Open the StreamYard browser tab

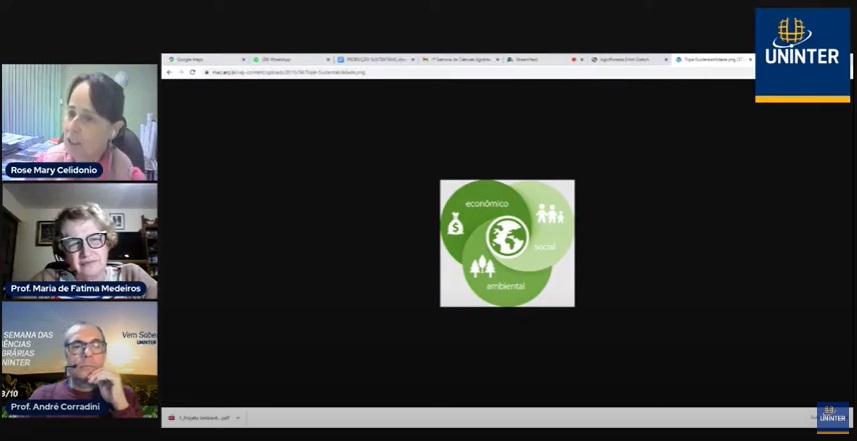(526, 60)
